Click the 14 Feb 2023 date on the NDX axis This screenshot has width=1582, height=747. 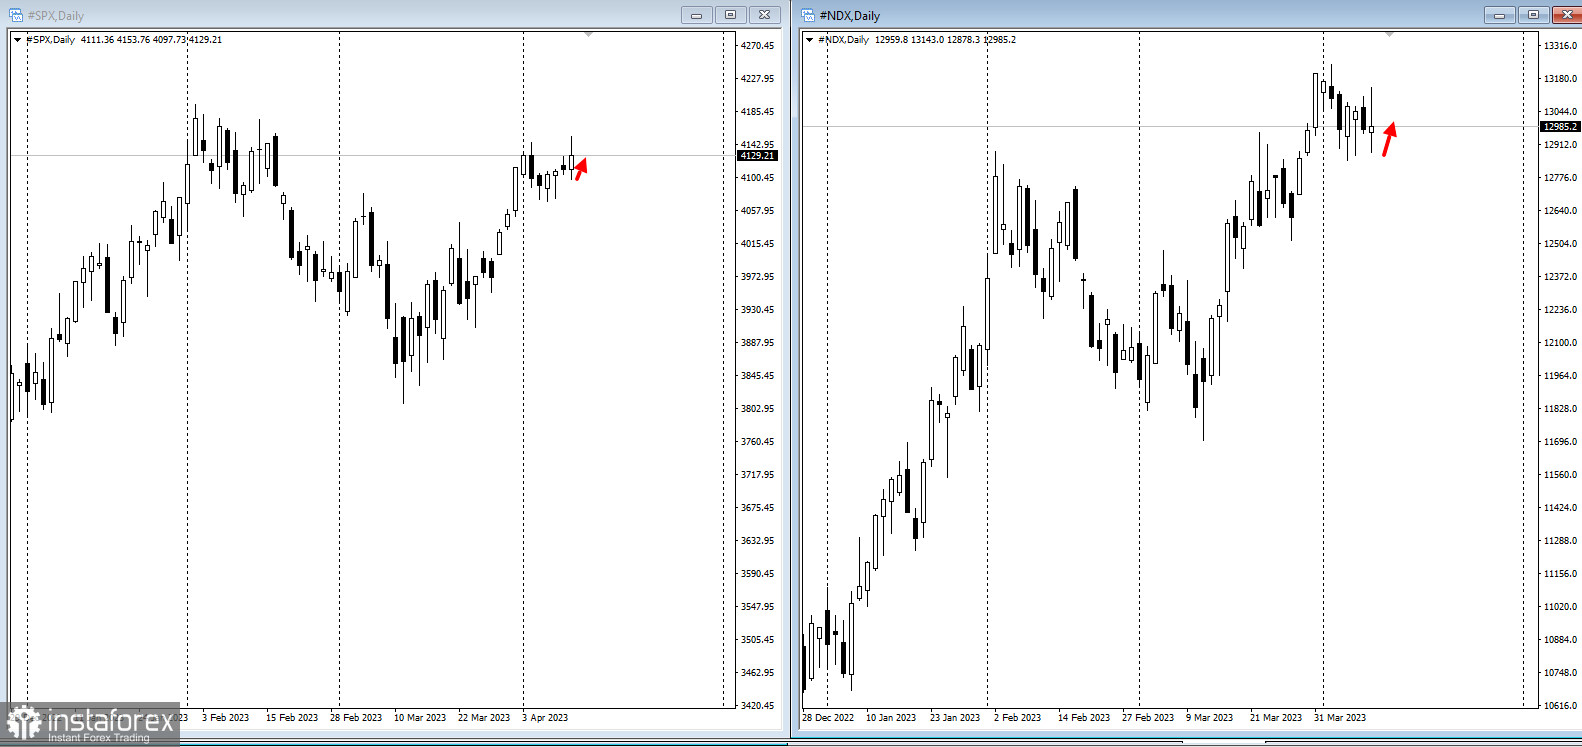tap(1084, 718)
